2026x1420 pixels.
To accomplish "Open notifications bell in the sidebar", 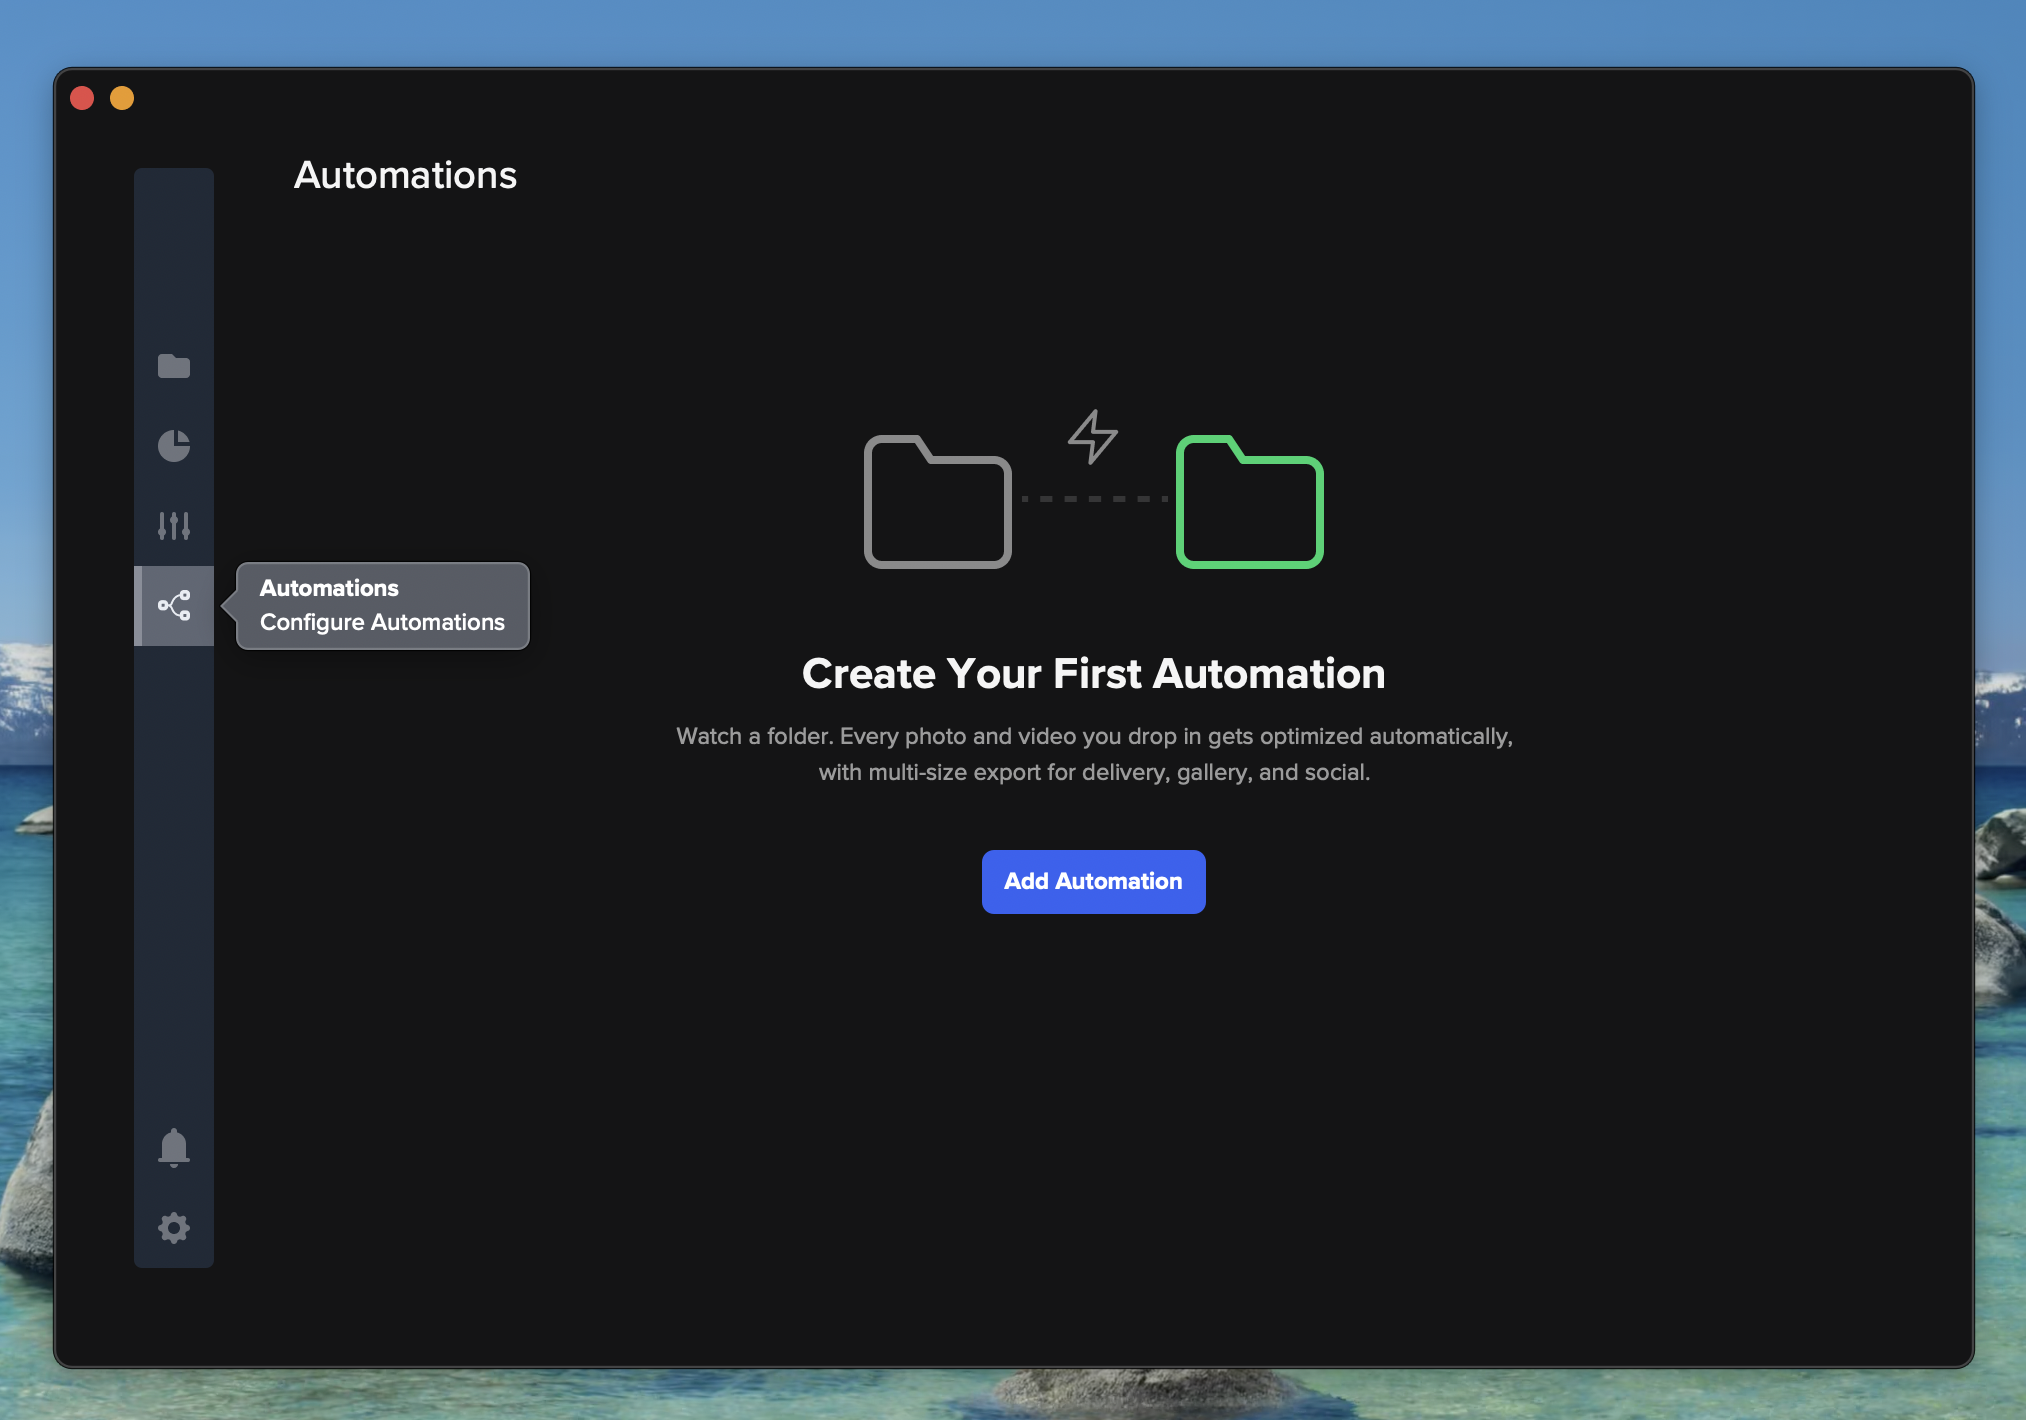I will click(x=174, y=1148).
